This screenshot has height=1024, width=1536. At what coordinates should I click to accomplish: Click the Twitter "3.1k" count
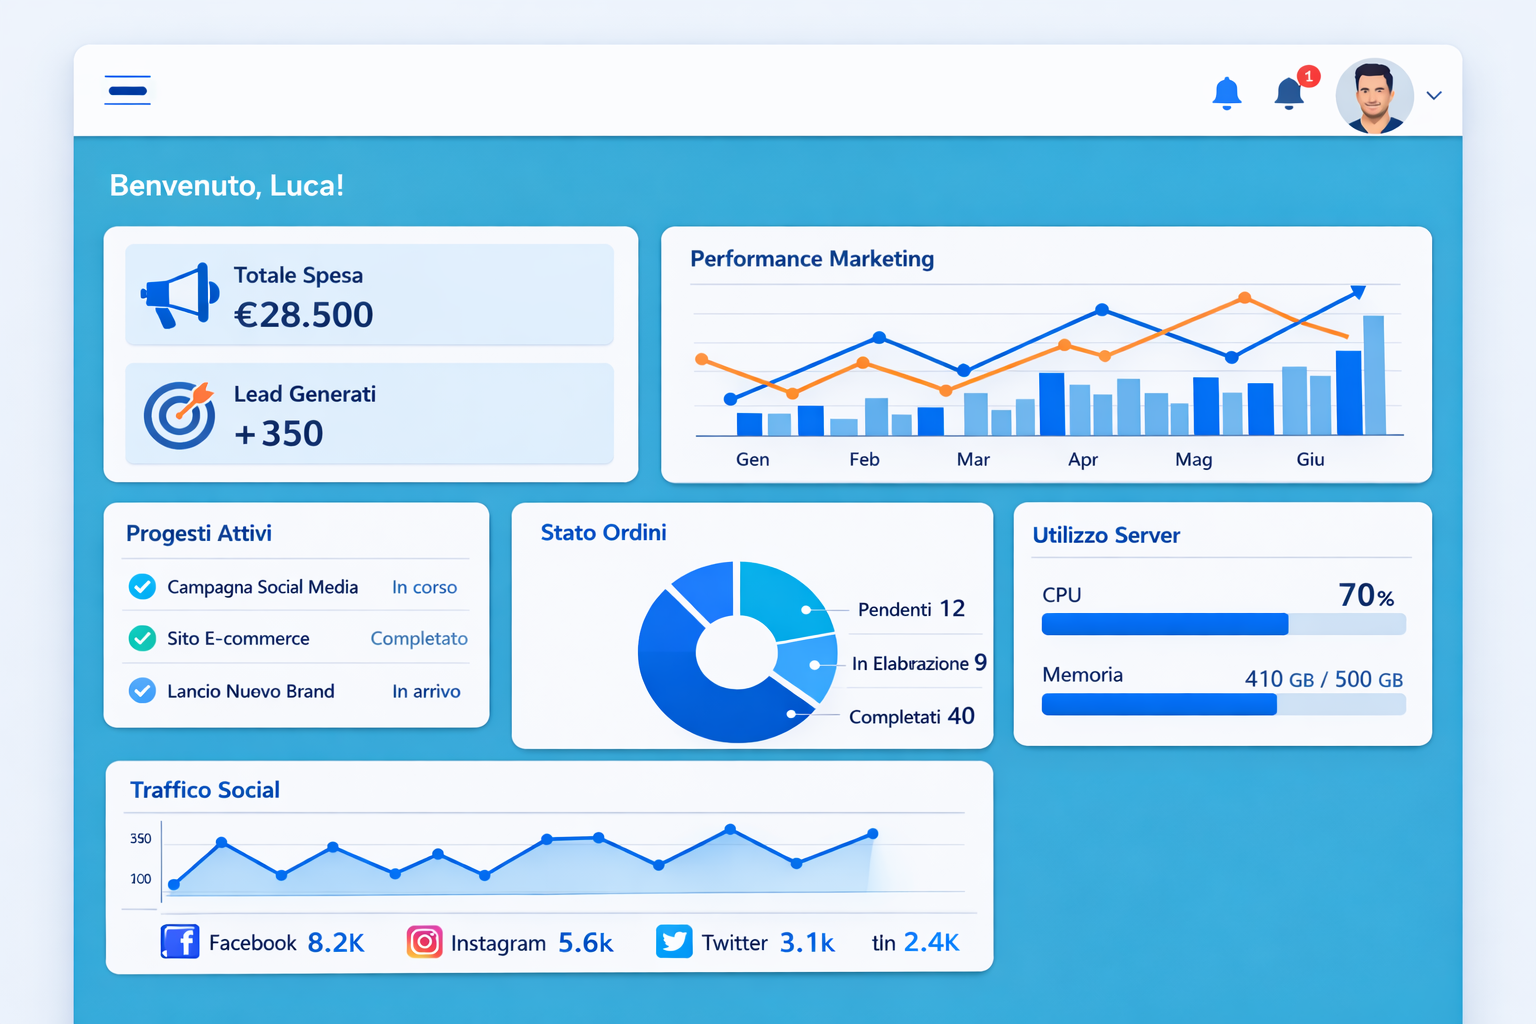tap(807, 943)
